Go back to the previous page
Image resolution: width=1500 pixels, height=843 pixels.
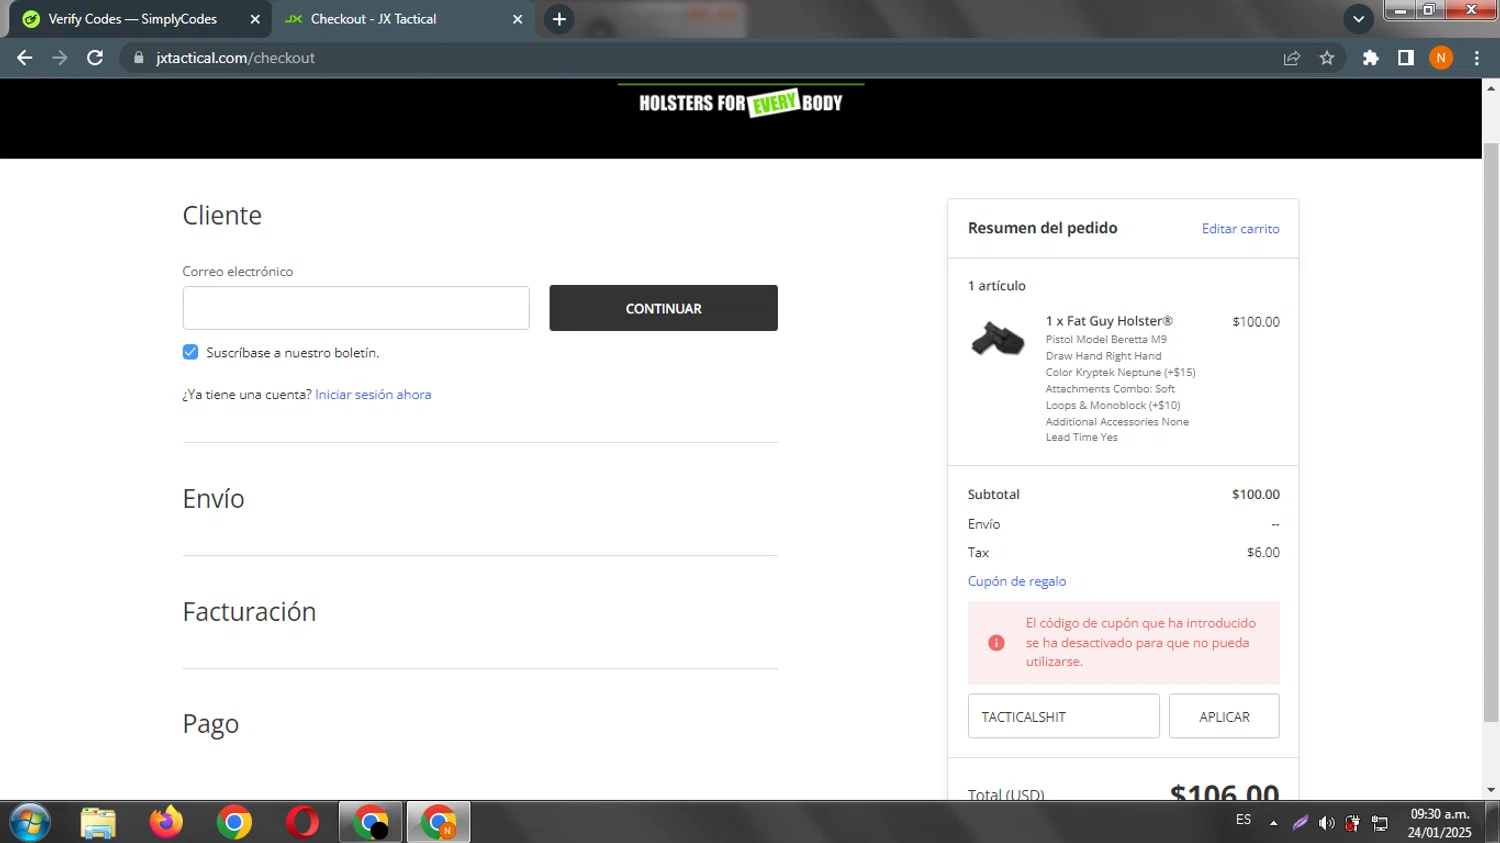click(x=25, y=58)
